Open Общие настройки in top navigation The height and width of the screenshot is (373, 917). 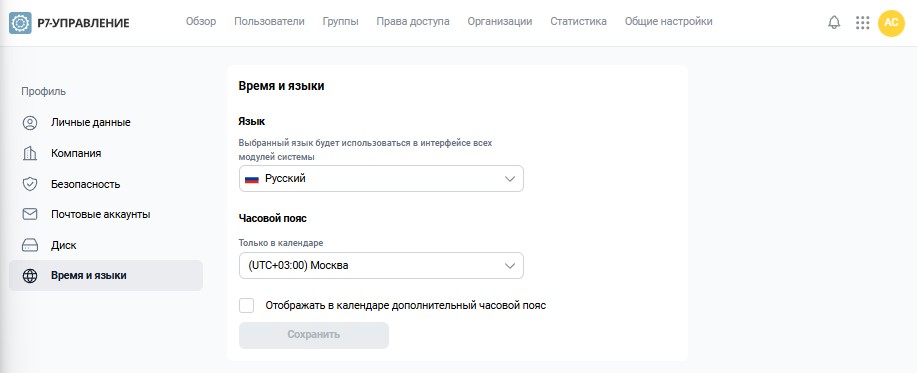pos(668,22)
